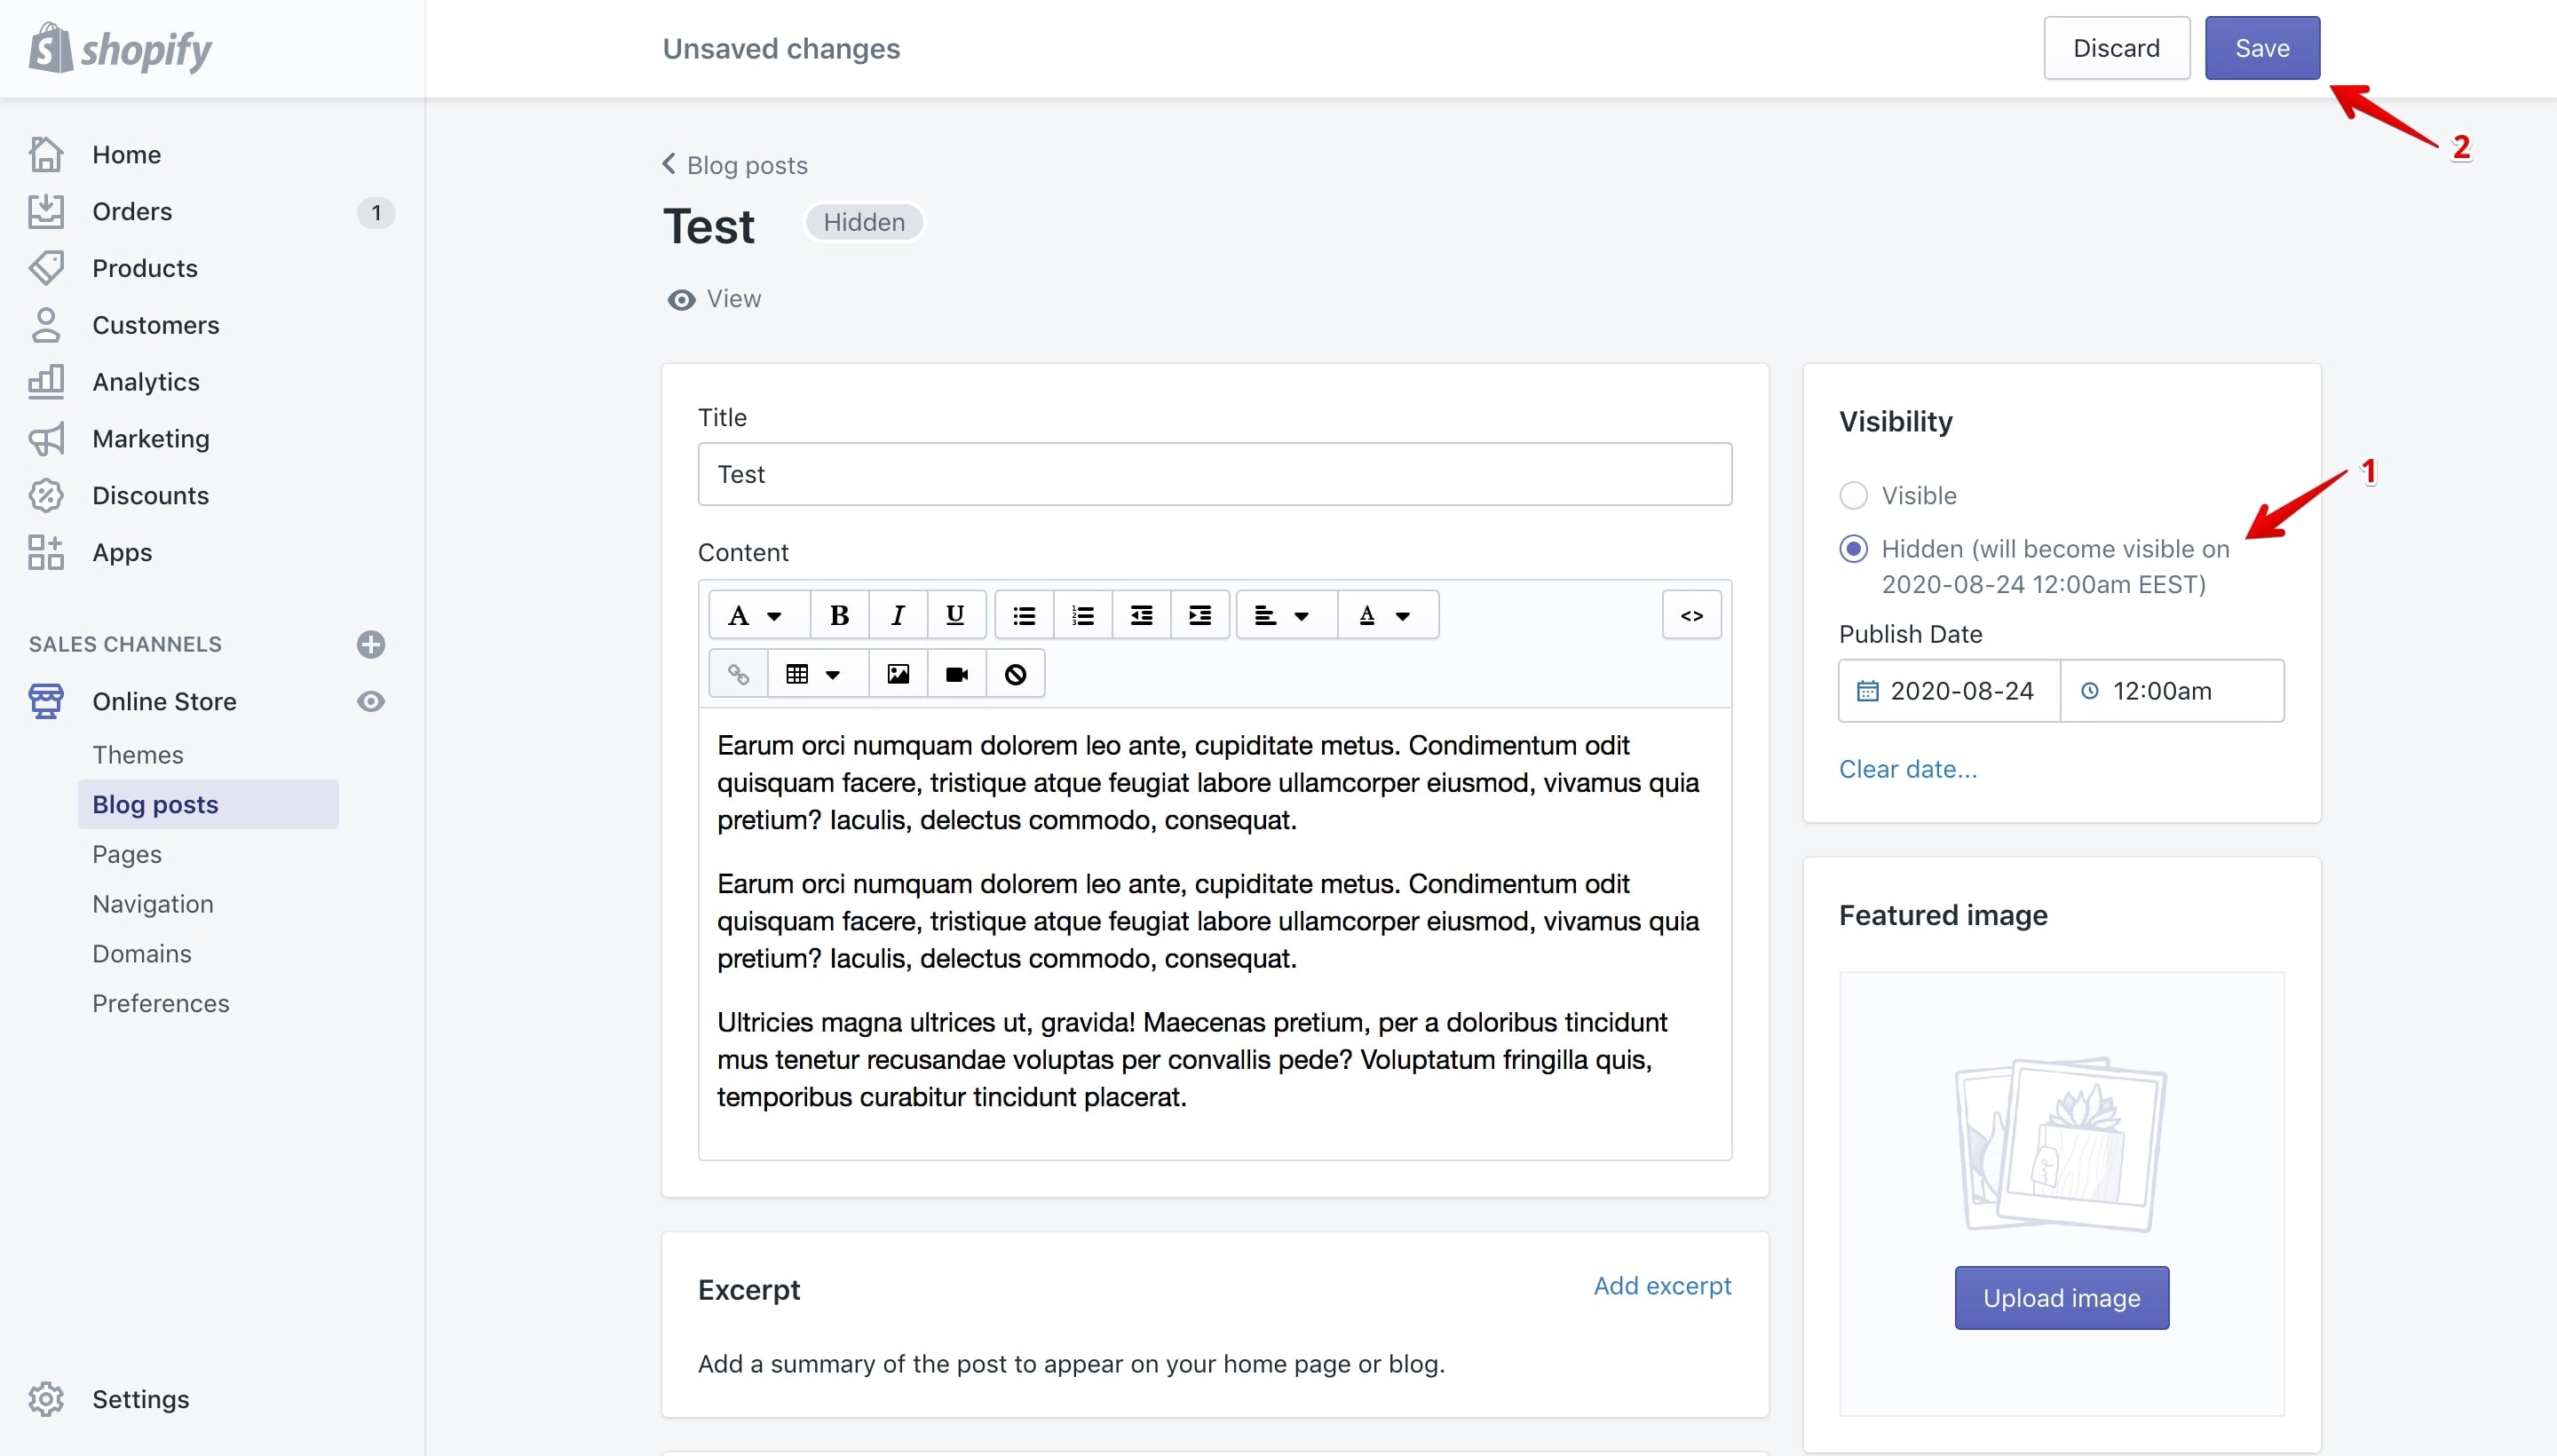
Task: Select the Hidden radio option
Action: (x=1853, y=549)
